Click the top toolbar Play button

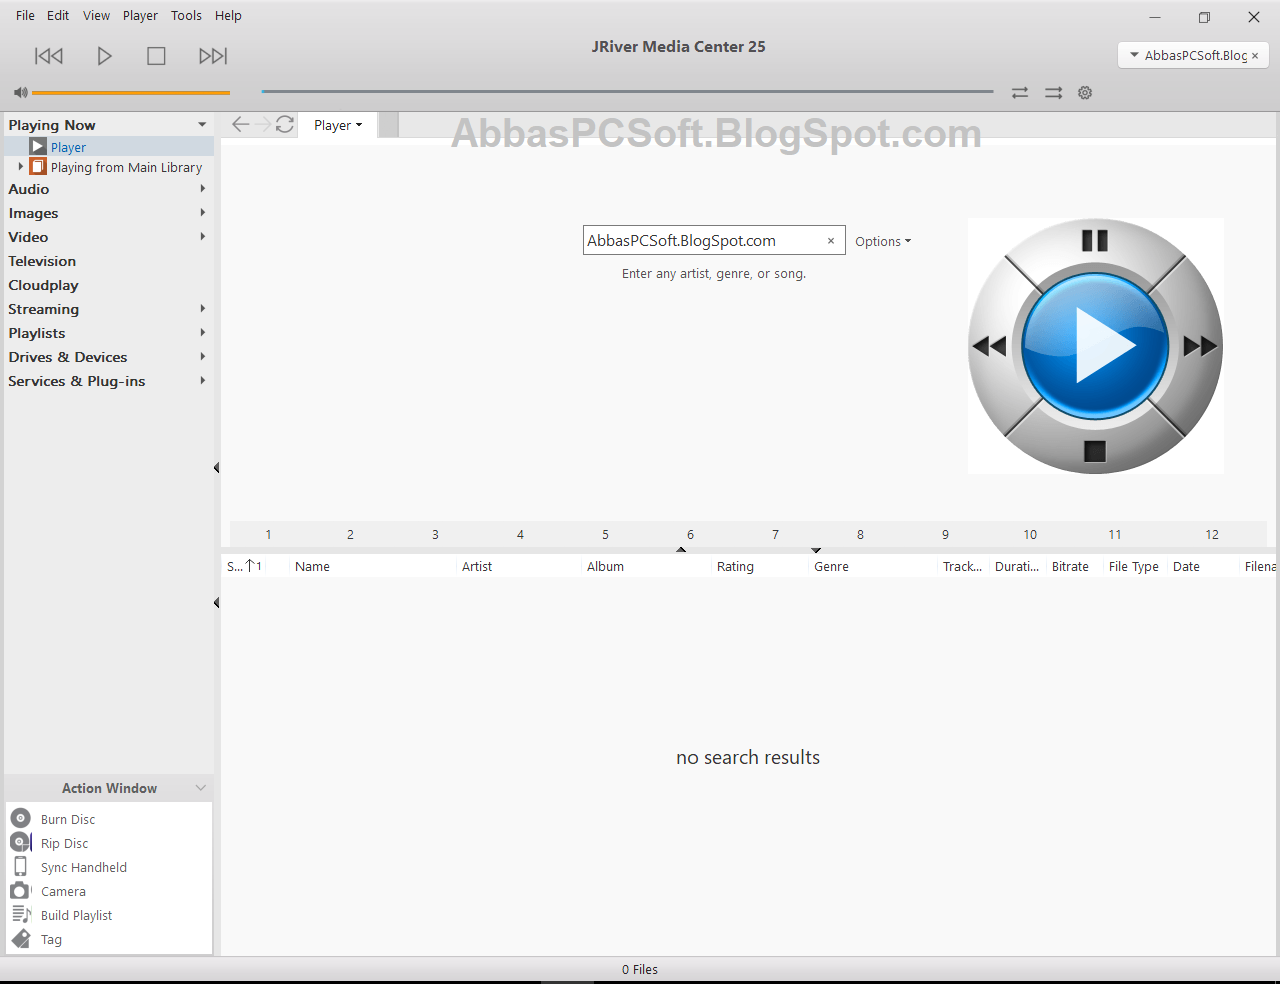(104, 56)
